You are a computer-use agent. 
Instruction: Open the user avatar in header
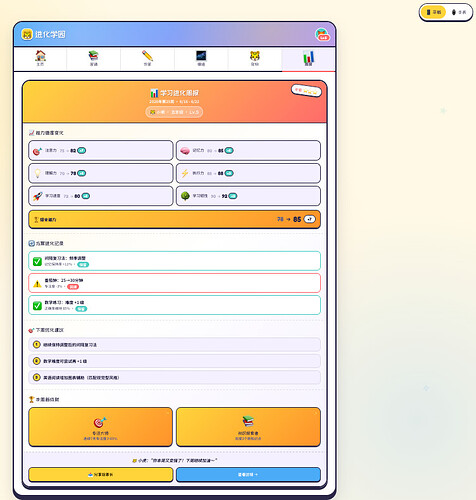[322, 35]
